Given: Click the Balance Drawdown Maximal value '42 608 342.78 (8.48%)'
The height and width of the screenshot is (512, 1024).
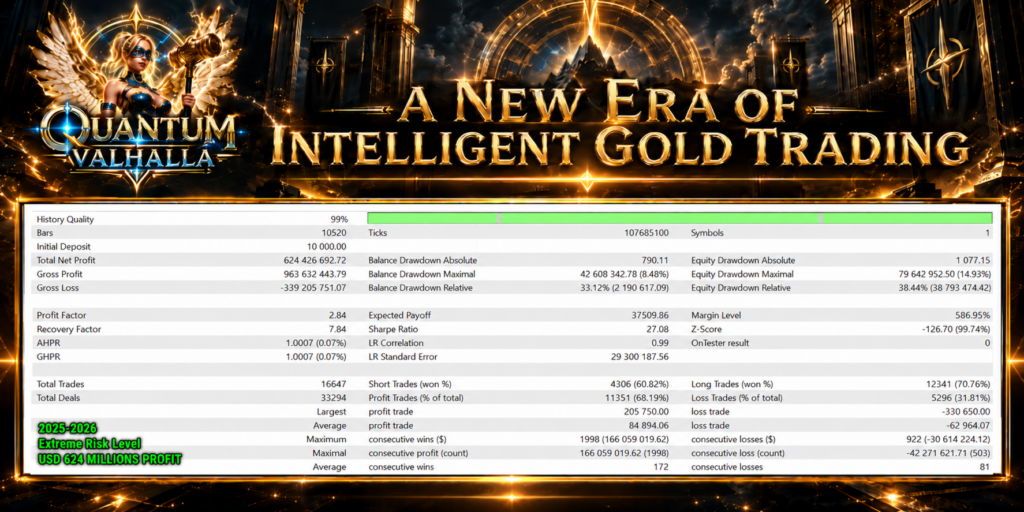Looking at the screenshot, I should pos(624,274).
